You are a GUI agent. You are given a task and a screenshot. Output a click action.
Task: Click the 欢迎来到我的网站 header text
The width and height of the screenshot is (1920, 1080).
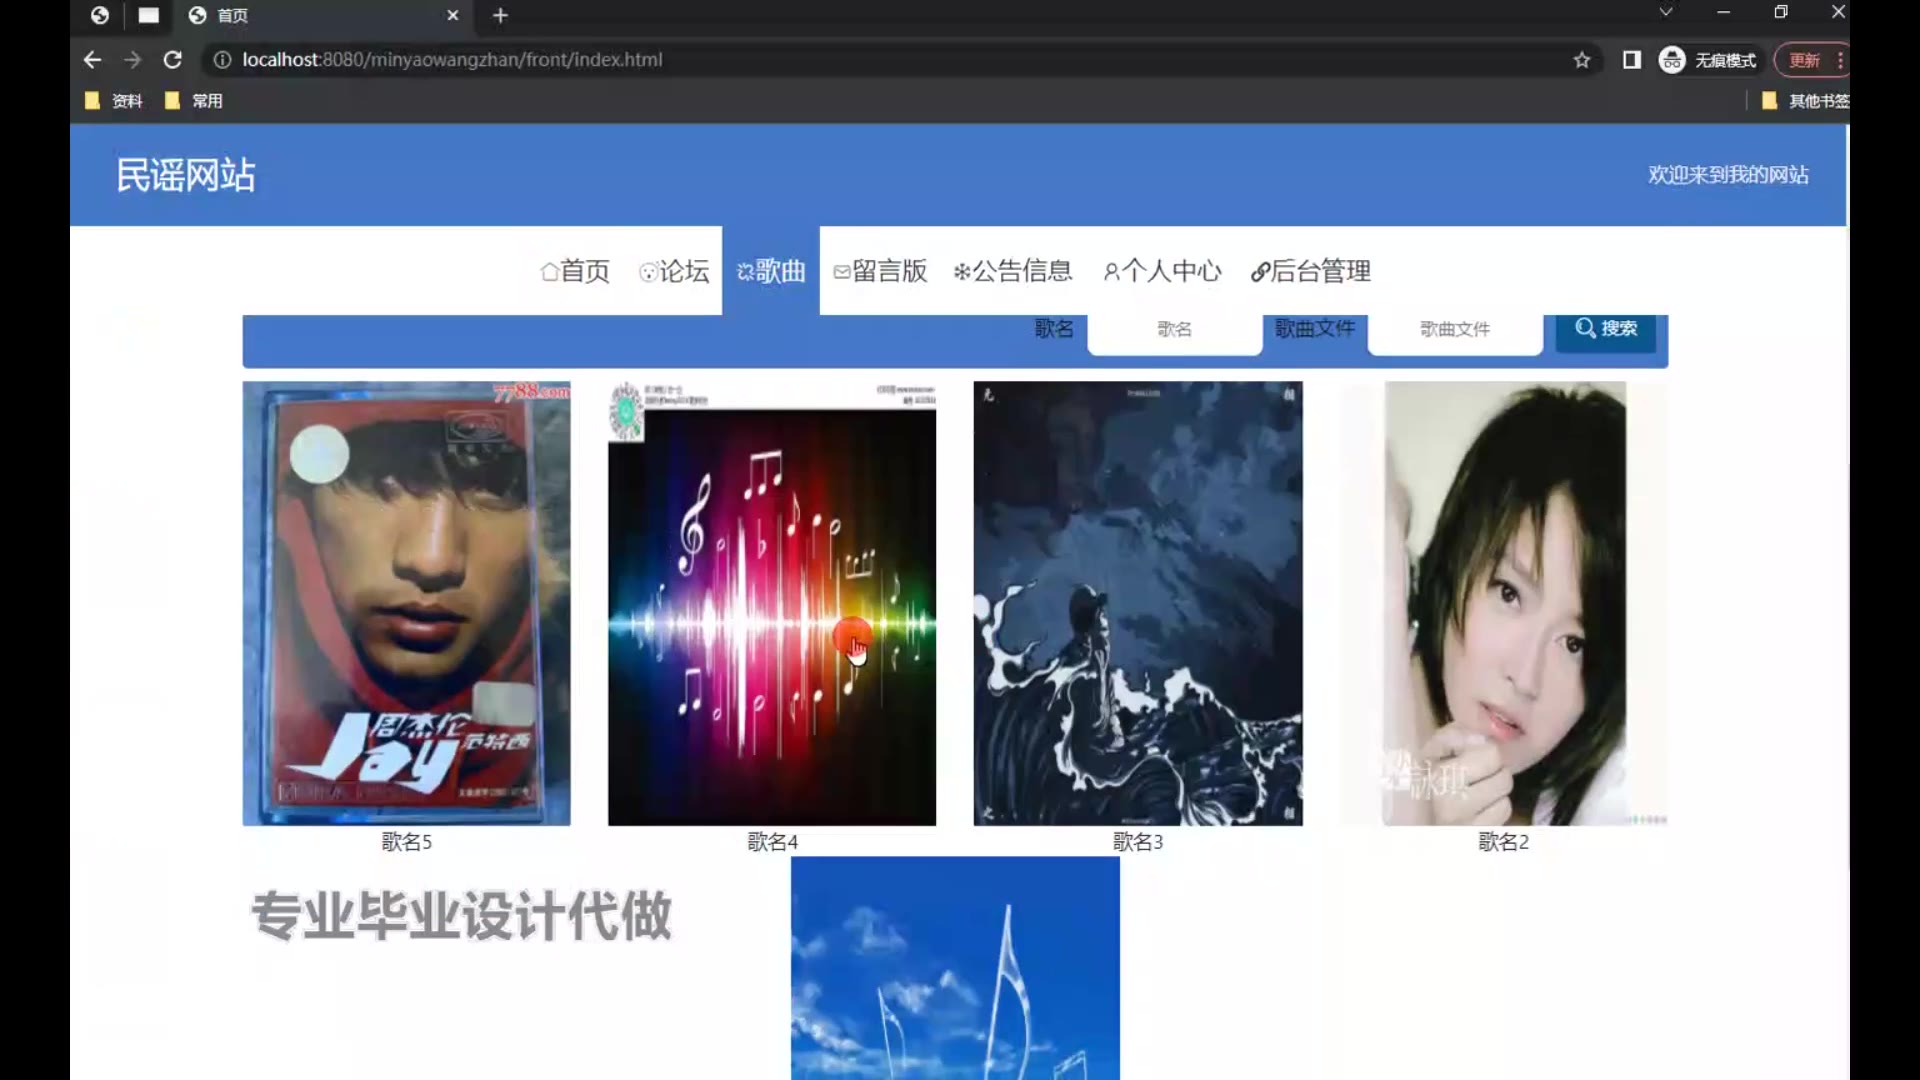click(1728, 175)
